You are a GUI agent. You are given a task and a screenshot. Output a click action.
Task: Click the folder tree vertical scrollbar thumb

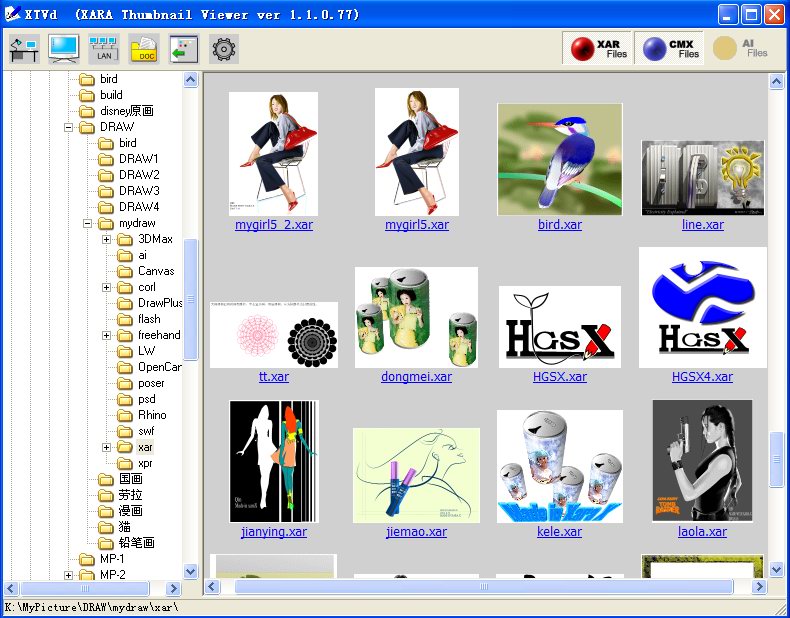(x=190, y=299)
